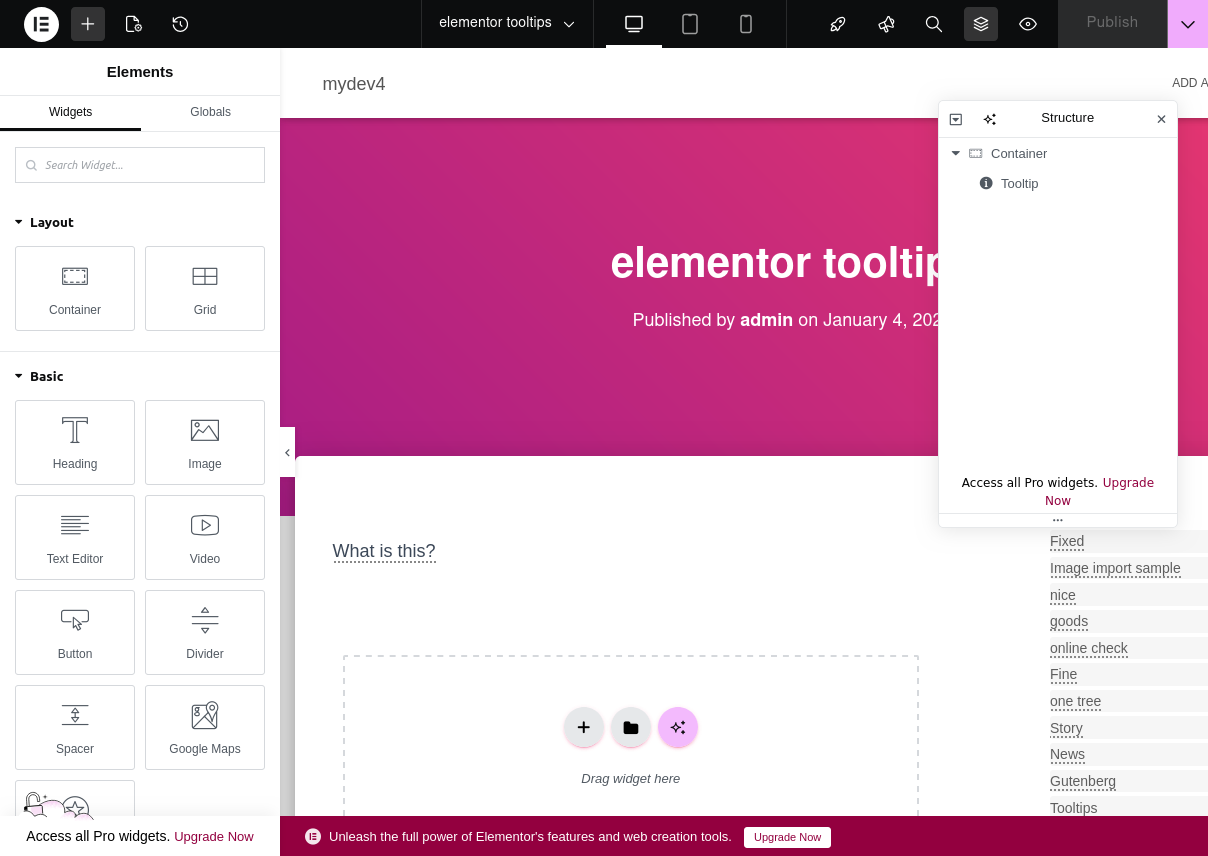Collapse the Container tree item arrow

point(955,153)
